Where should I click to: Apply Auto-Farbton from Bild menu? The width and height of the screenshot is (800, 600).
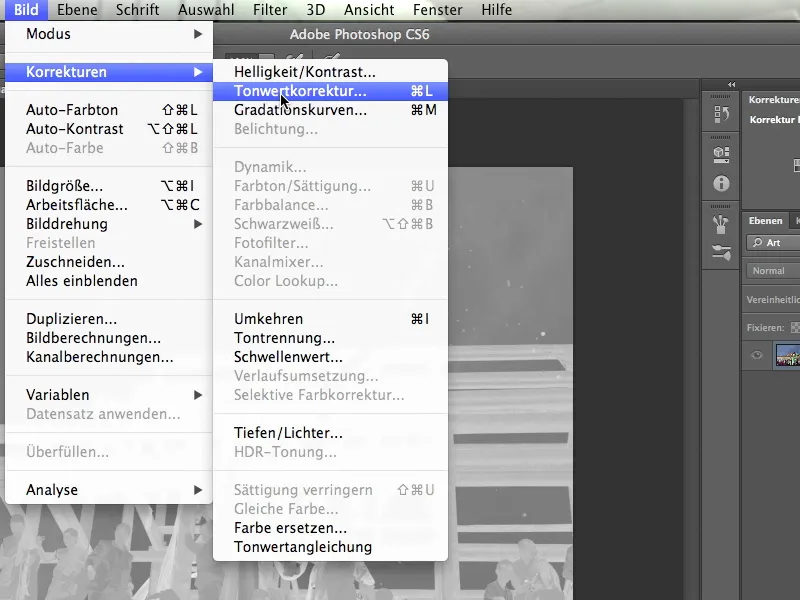109,110
